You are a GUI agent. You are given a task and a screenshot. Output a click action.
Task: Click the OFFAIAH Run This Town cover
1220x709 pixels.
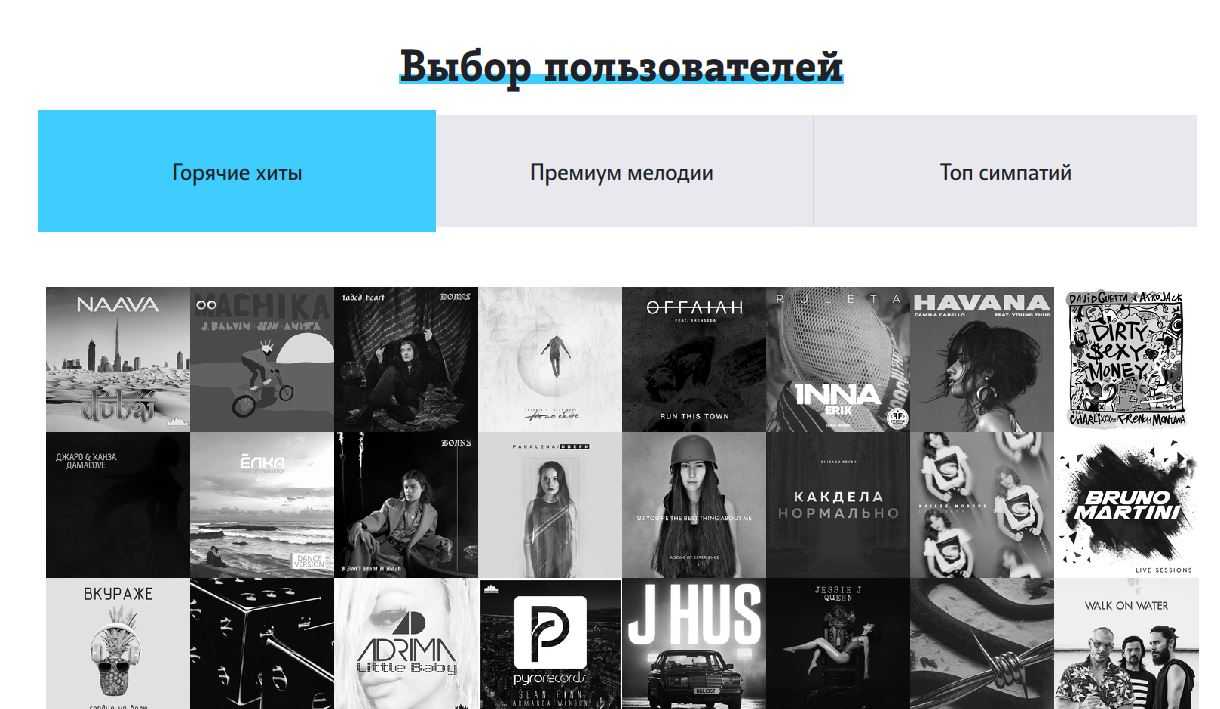coord(694,360)
